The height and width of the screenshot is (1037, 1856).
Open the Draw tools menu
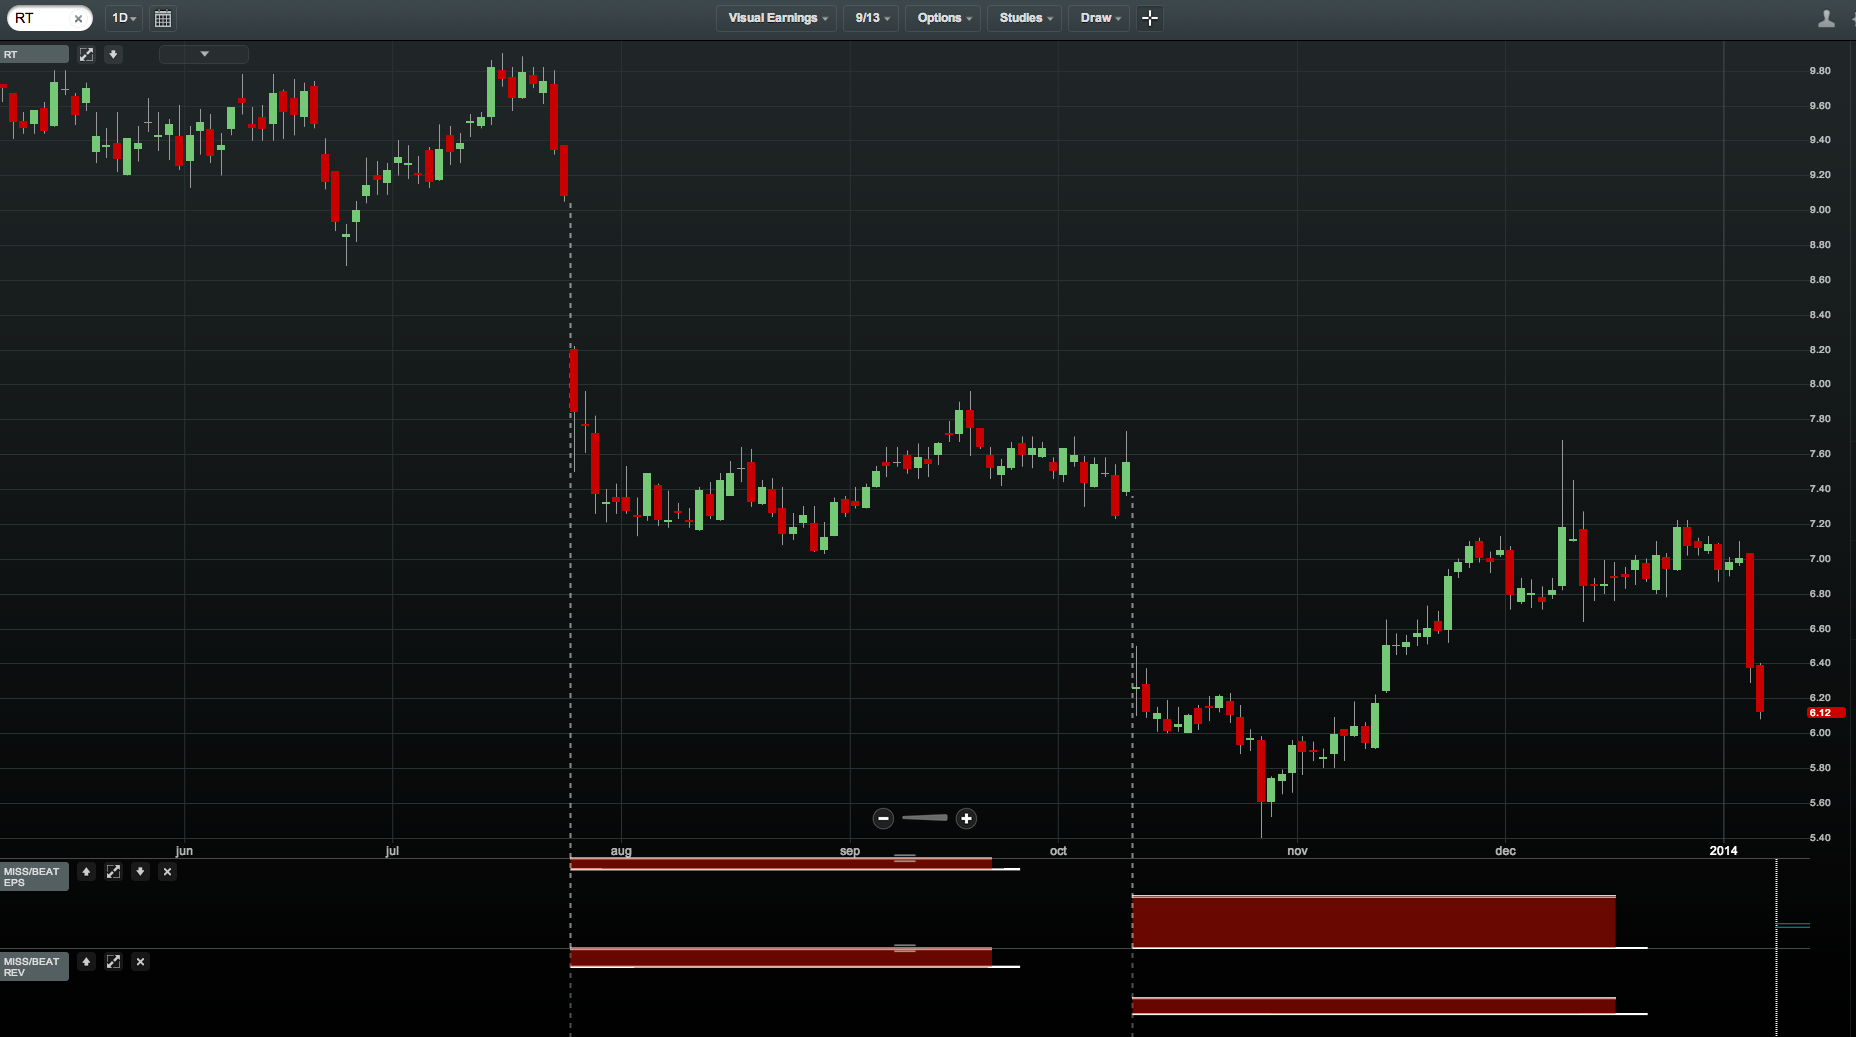click(1100, 18)
